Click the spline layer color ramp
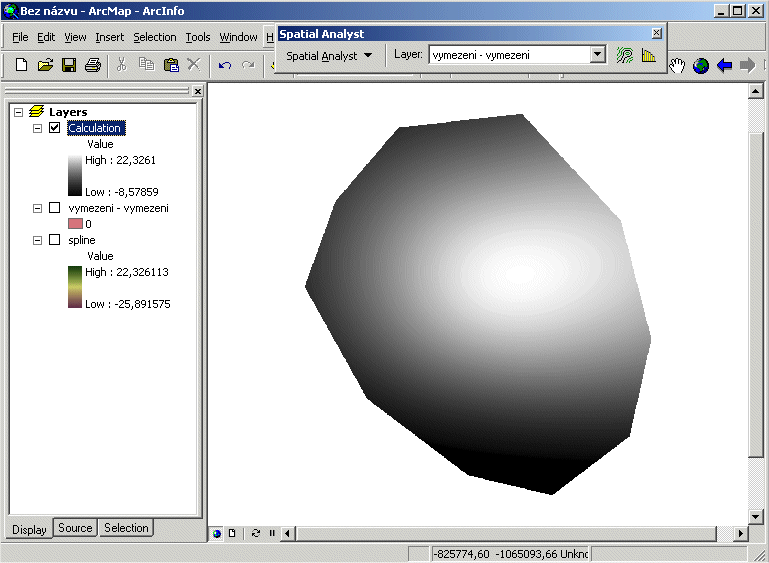The width and height of the screenshot is (769, 563). click(x=75, y=287)
